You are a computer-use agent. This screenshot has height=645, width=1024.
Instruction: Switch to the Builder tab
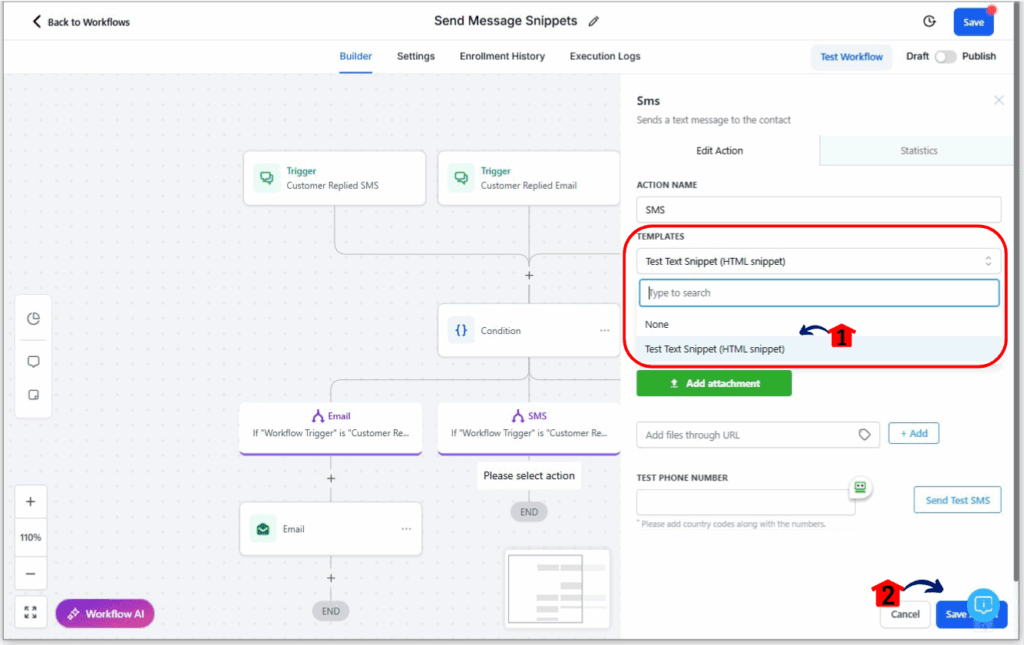coord(355,56)
